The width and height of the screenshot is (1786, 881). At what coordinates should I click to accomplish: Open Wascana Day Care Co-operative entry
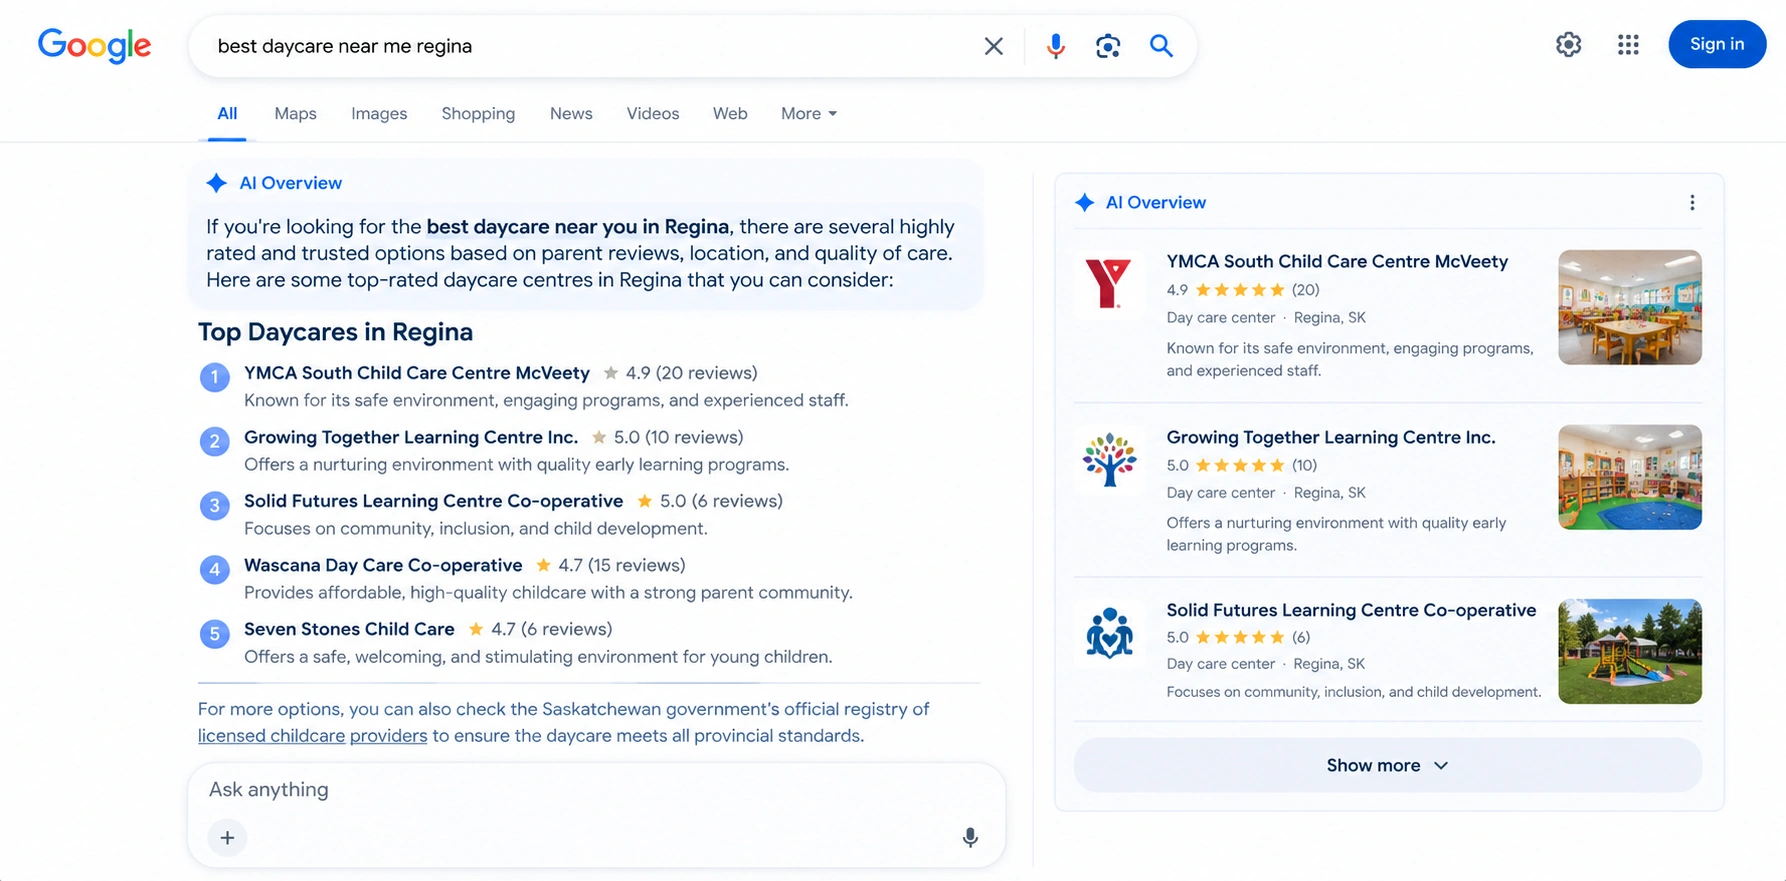click(x=383, y=565)
